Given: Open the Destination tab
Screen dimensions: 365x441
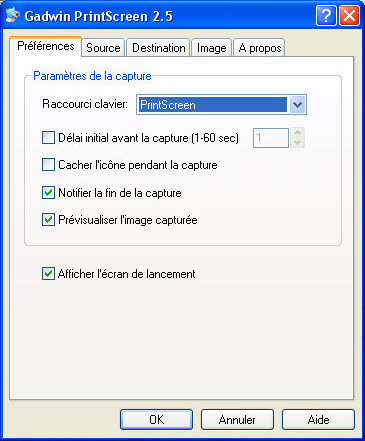Looking at the screenshot, I should tap(159, 48).
